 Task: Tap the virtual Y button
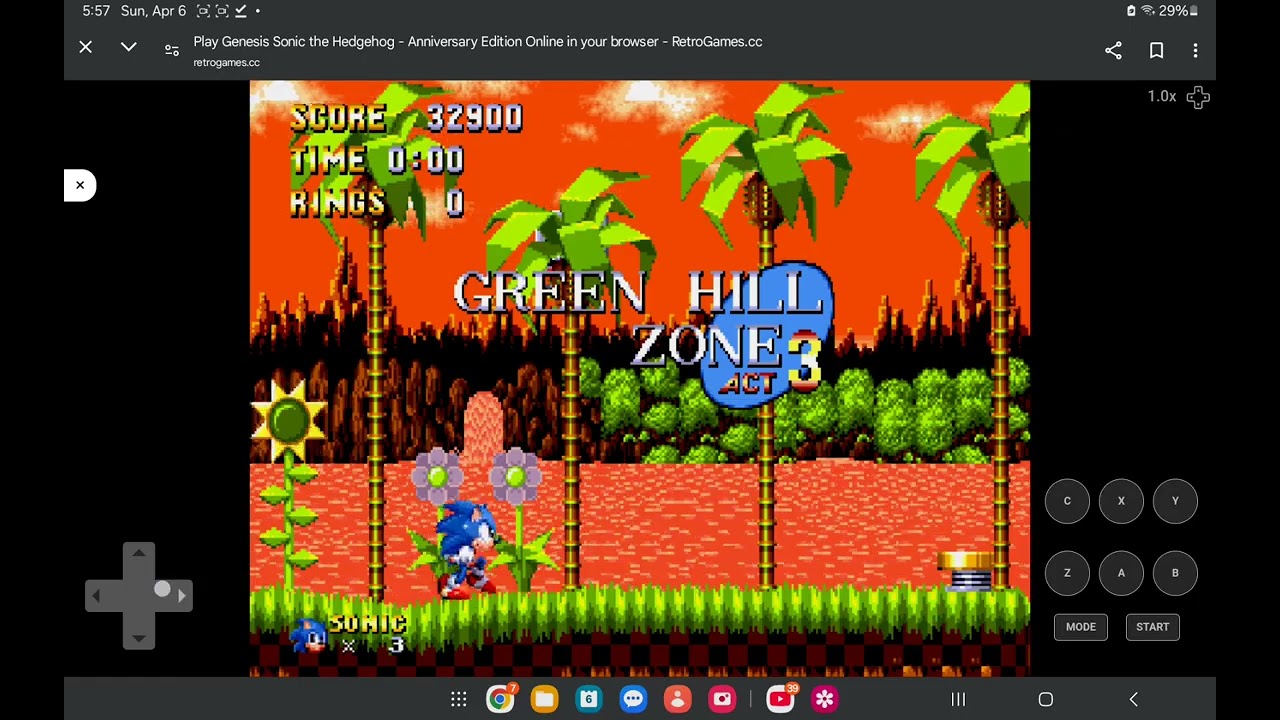point(1175,501)
